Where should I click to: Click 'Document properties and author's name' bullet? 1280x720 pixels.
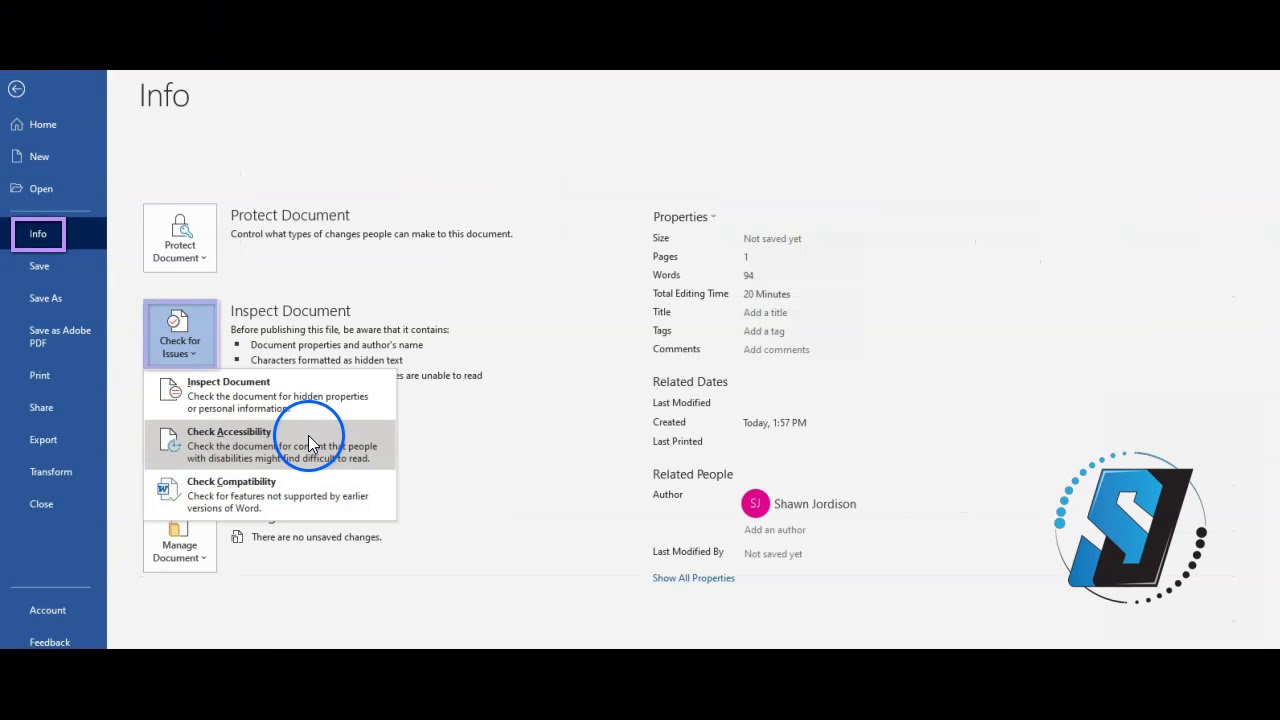[337, 345]
